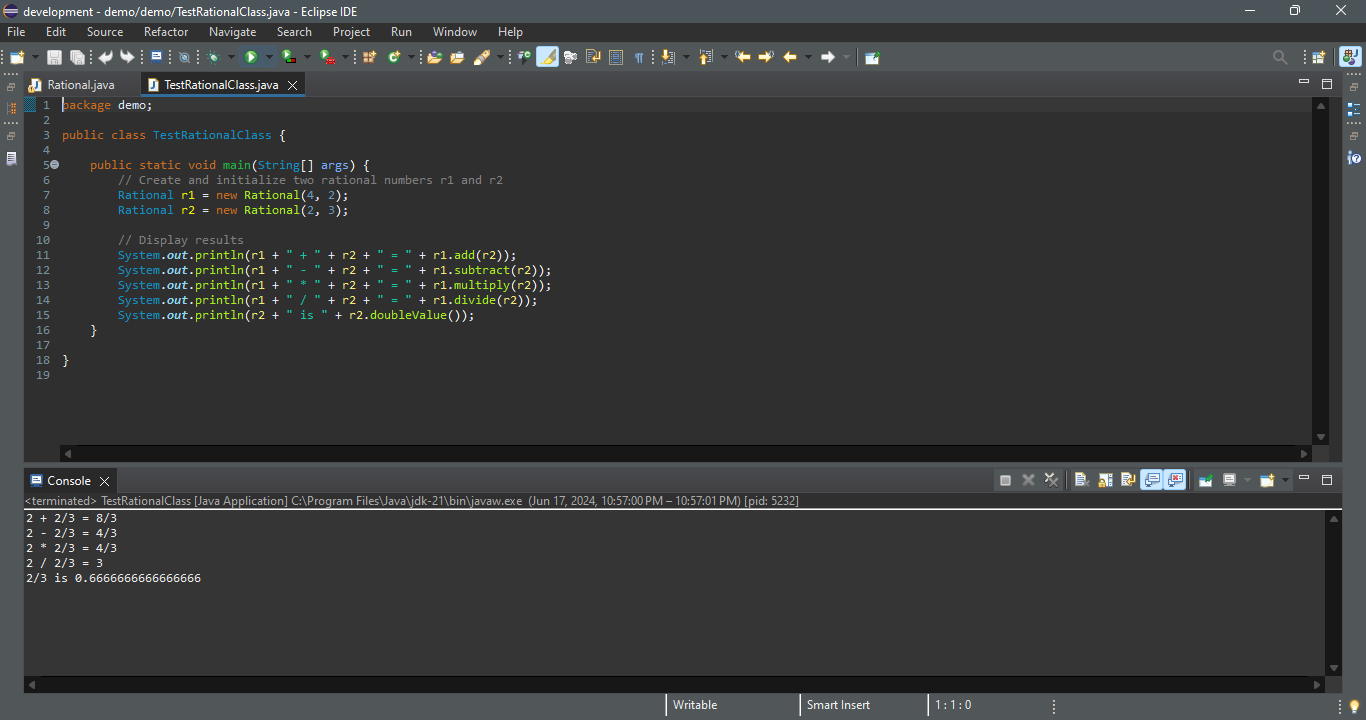Toggle Show Console on standard output change

coord(1151,480)
